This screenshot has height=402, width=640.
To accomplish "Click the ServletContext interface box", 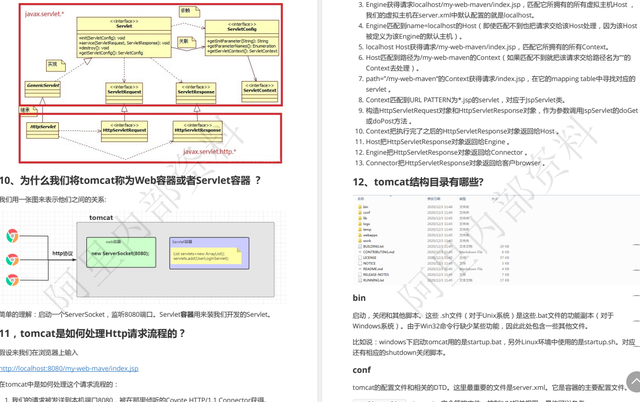I will tap(260, 92).
